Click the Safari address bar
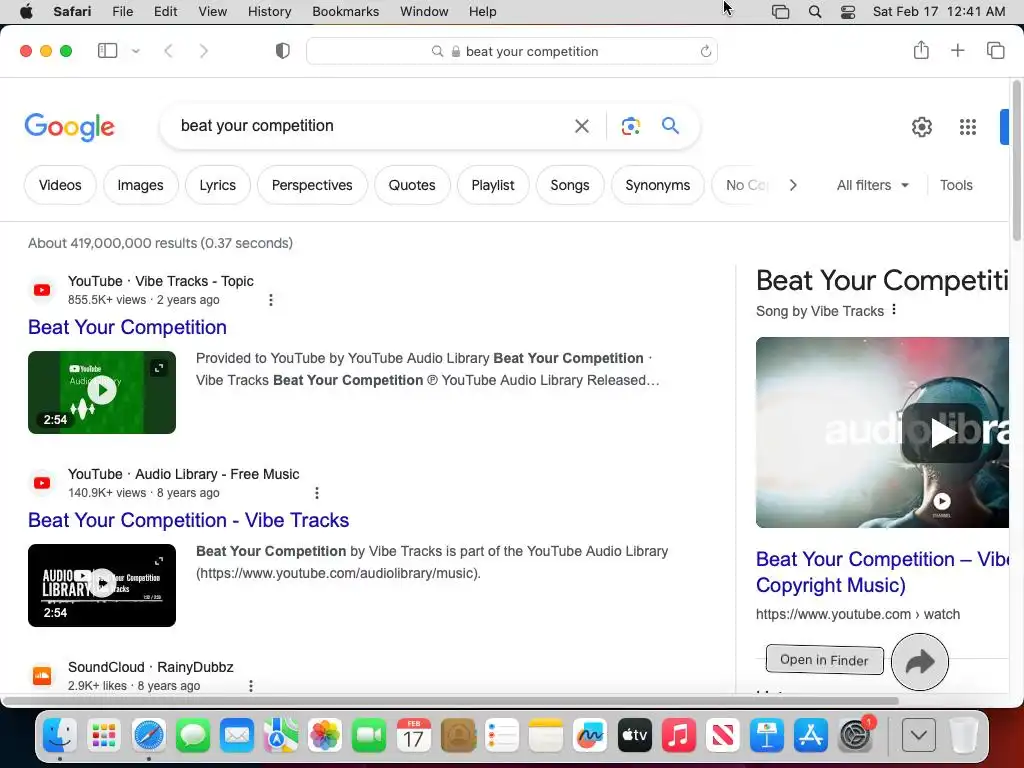Viewport: 1024px width, 768px height. pos(512,51)
